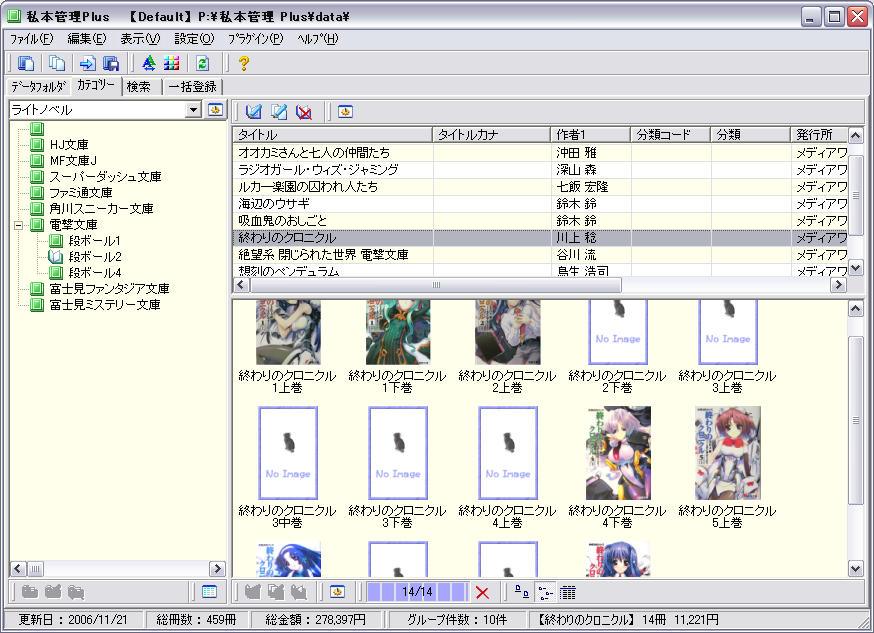
Task: Select the row titled オオカミさんと七人の仲間たち
Action: [x=540, y=153]
